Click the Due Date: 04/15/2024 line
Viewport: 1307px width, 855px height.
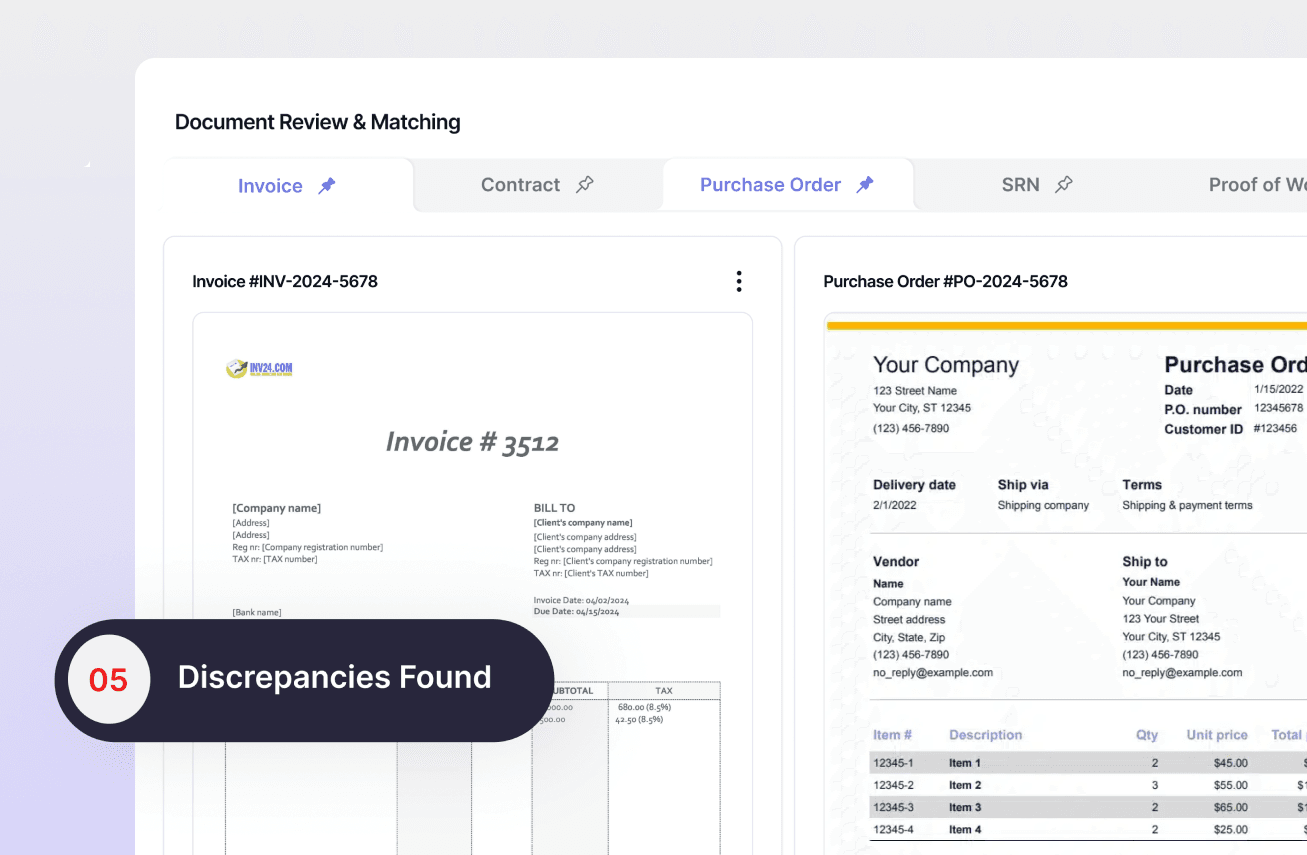[577, 611]
